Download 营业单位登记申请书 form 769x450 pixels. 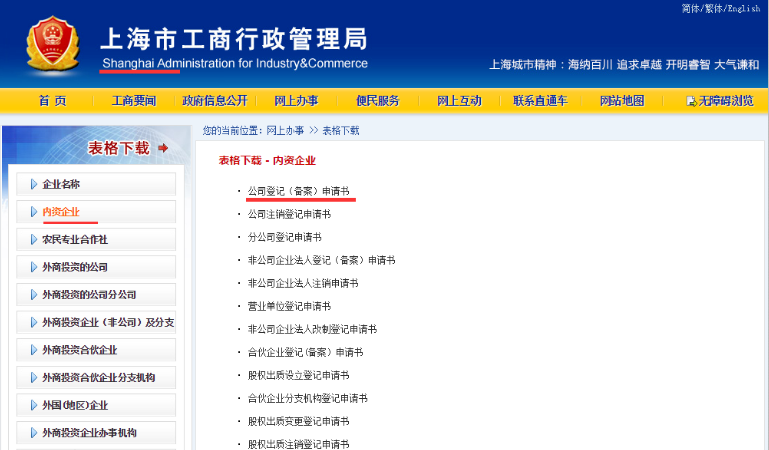[289, 306]
